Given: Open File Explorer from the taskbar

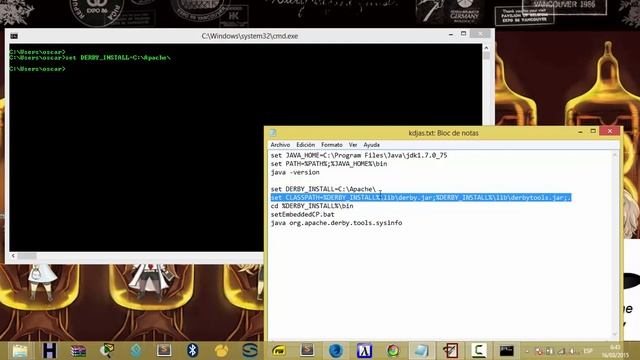Looking at the screenshot, I should coord(20,351).
